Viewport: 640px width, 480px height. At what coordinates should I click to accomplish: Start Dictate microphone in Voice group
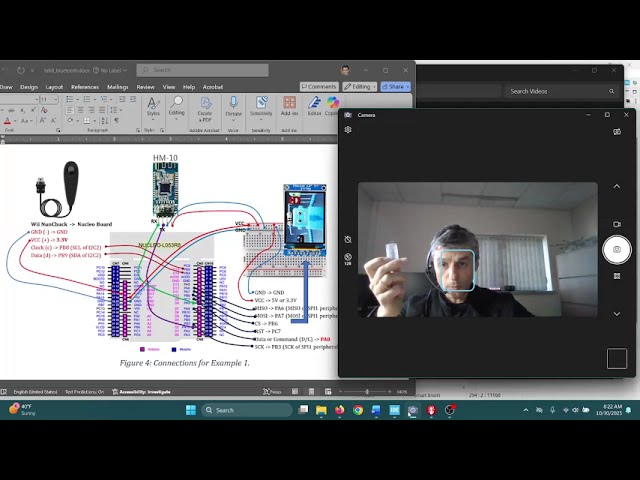tap(233, 108)
